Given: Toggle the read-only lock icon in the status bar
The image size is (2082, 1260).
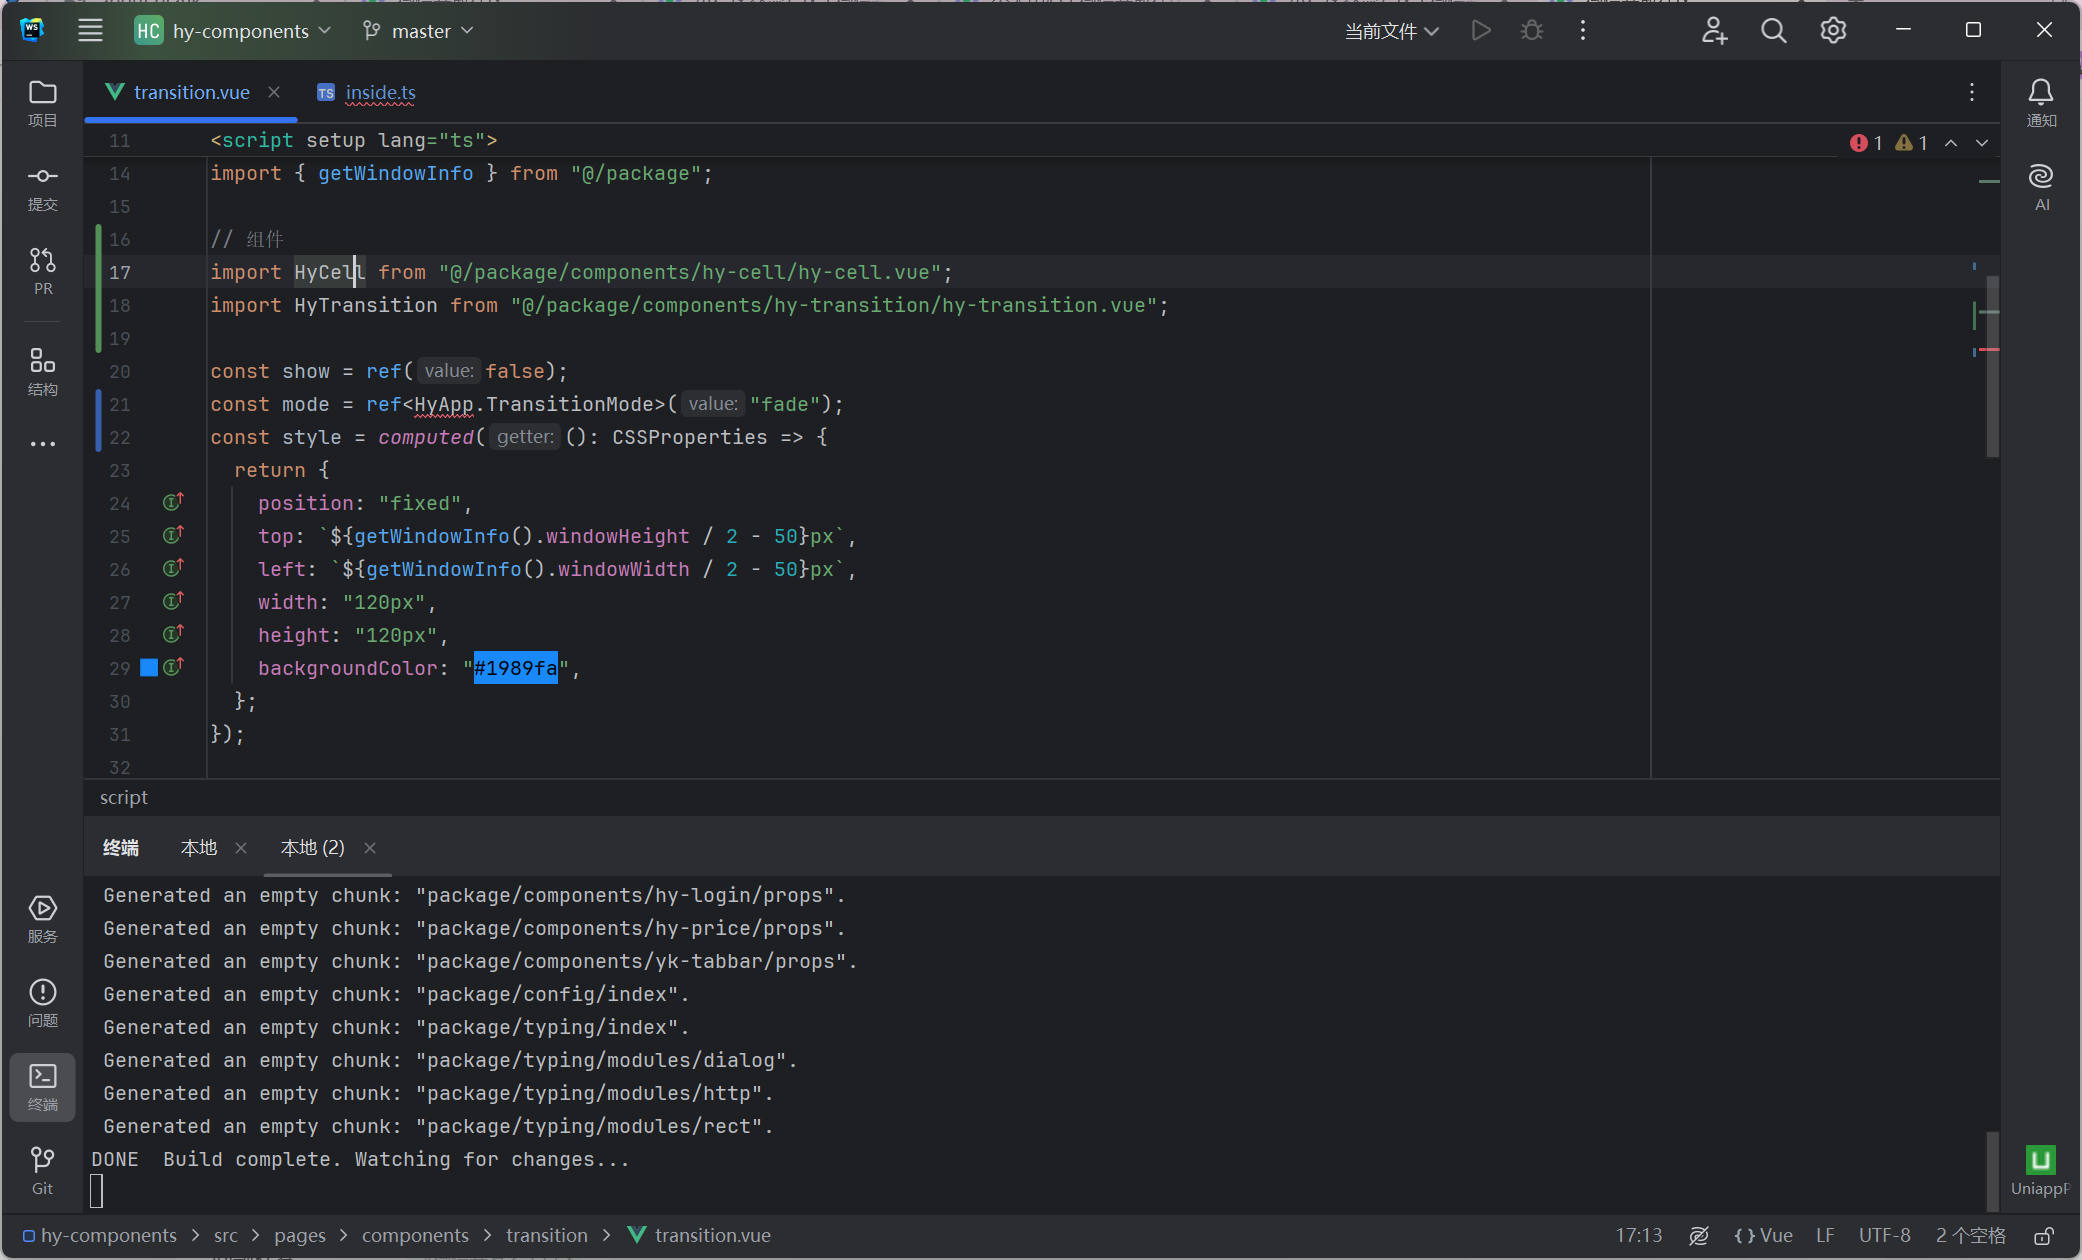Looking at the screenshot, I should [2044, 1236].
